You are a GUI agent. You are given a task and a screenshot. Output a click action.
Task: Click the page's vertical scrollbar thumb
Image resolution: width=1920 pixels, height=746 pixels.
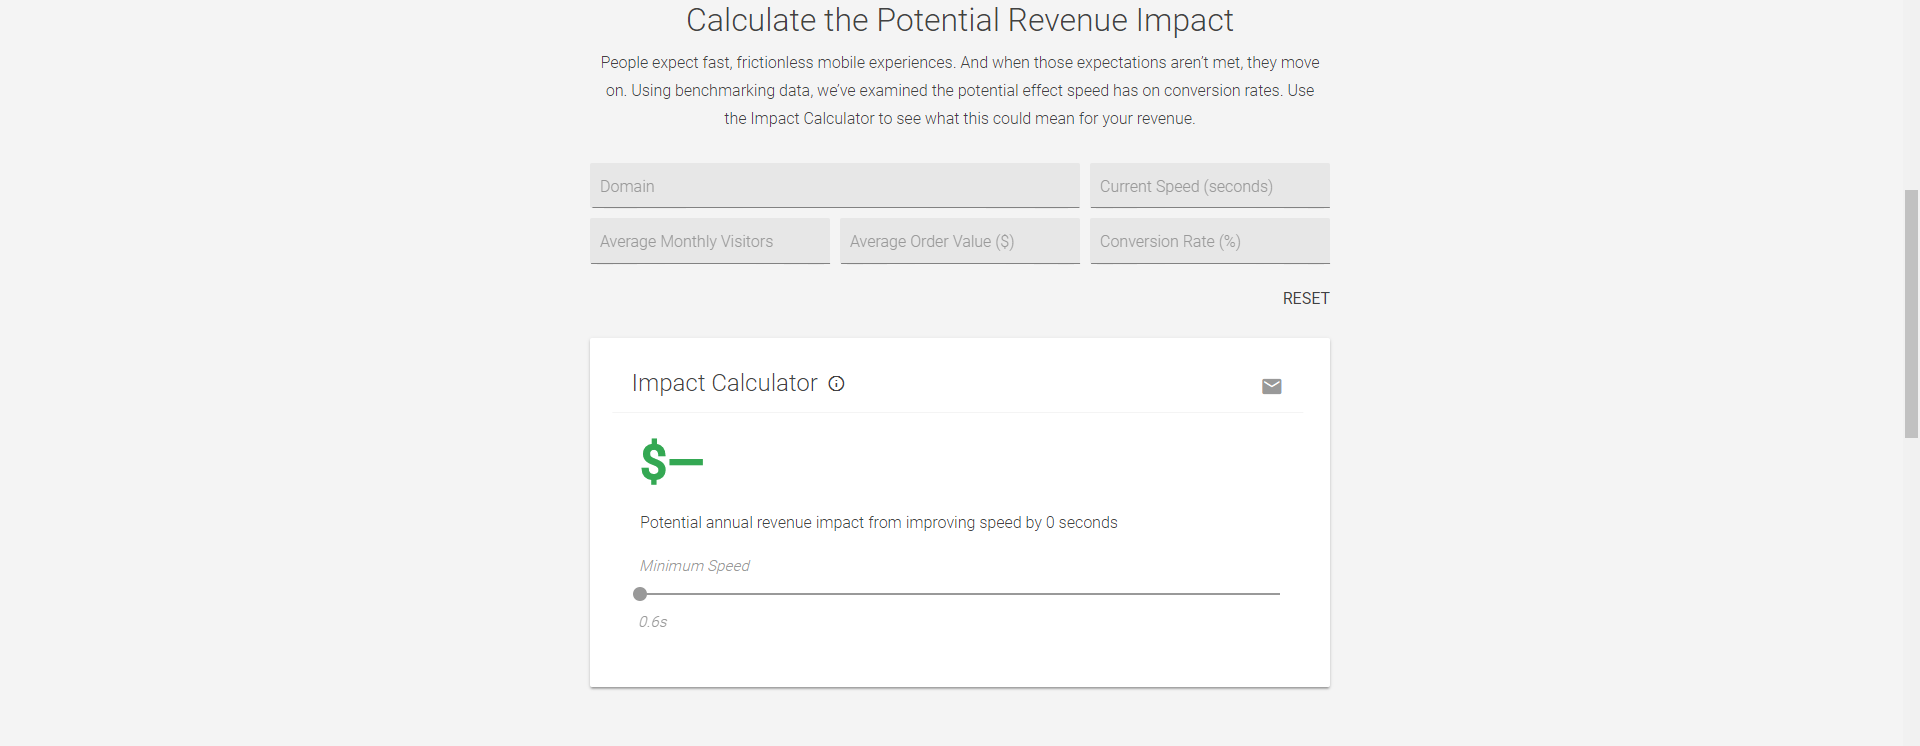(x=1911, y=313)
